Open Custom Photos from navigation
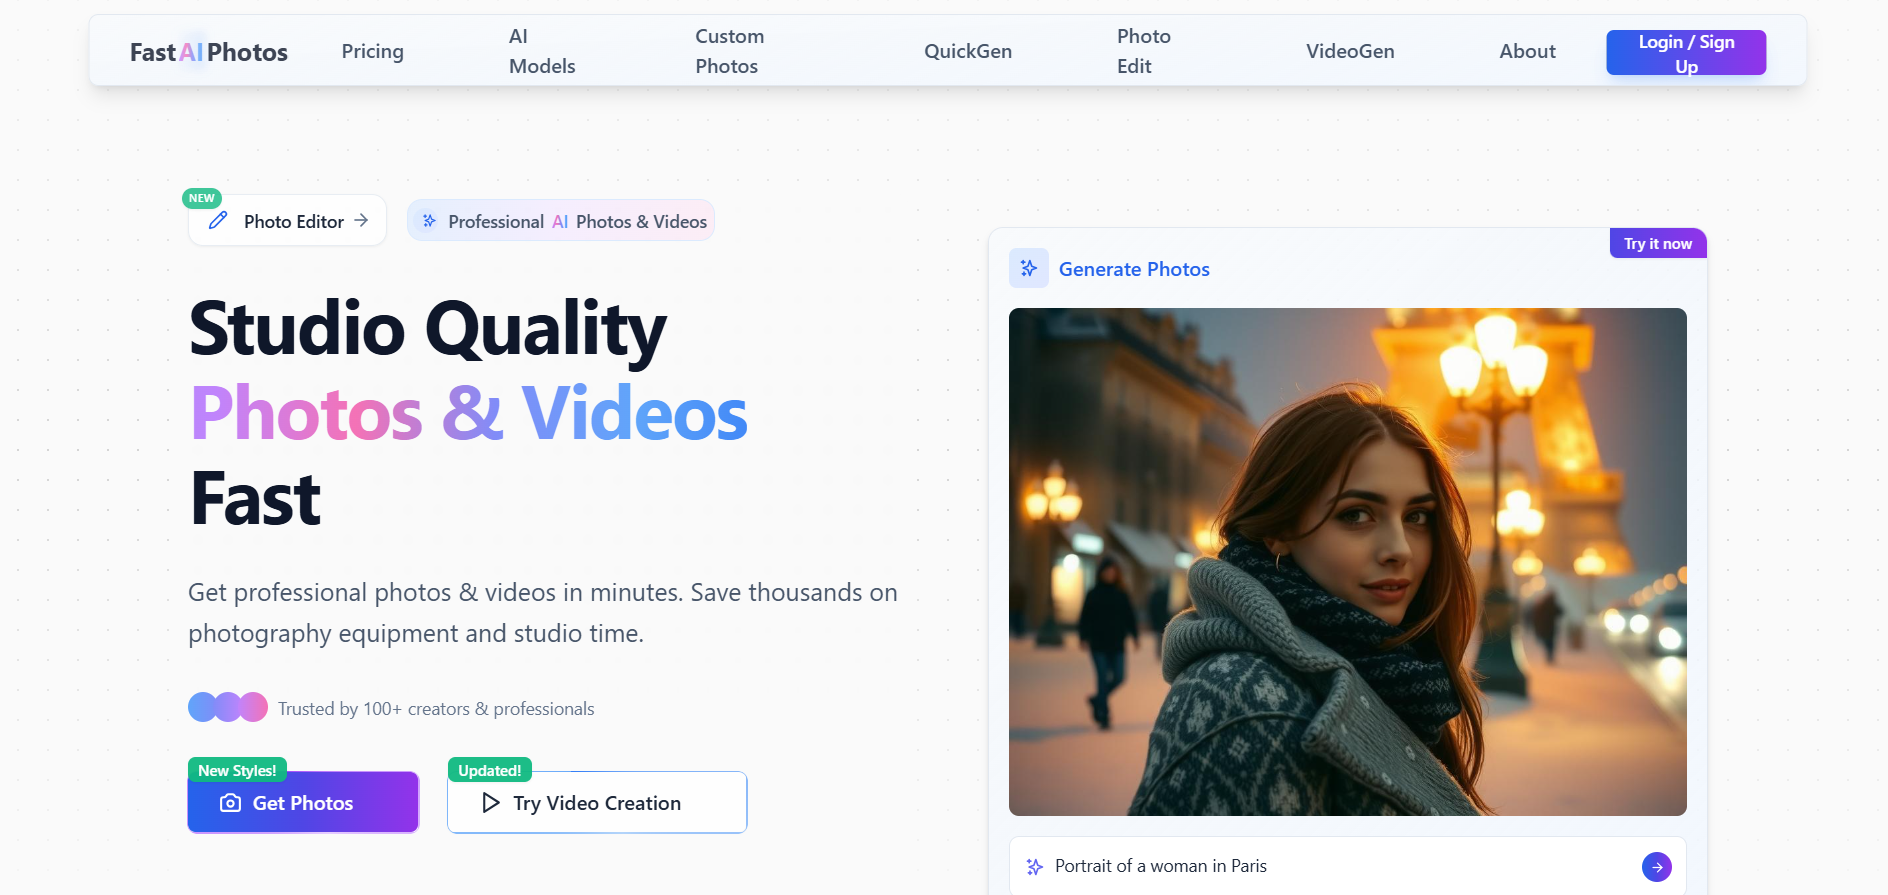The image size is (1888, 895). 729,51
